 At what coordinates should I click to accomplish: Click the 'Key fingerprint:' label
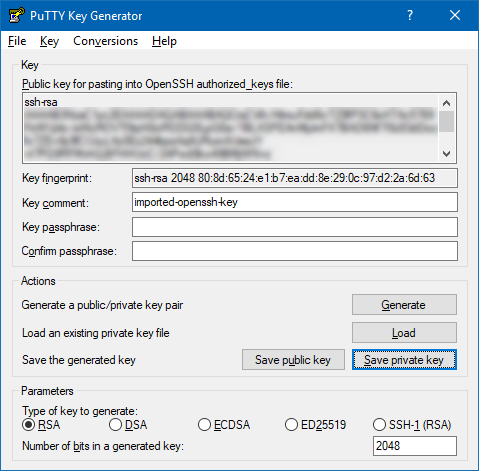57,178
